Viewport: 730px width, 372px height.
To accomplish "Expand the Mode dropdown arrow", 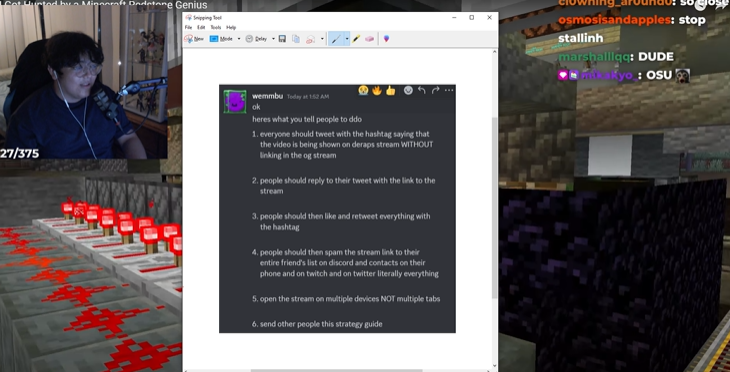I will coord(239,39).
